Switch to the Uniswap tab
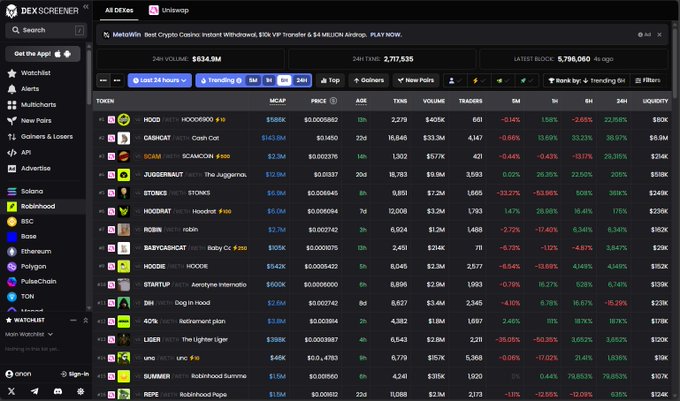Image resolution: width=680 pixels, height=401 pixels. click(169, 10)
